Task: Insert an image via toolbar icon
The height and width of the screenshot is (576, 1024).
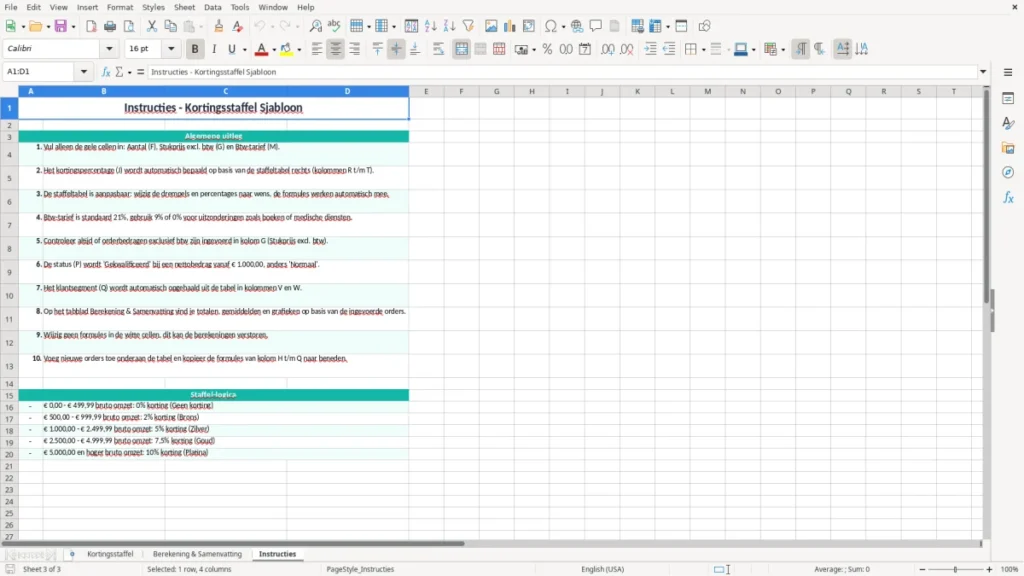Action: [x=491, y=26]
